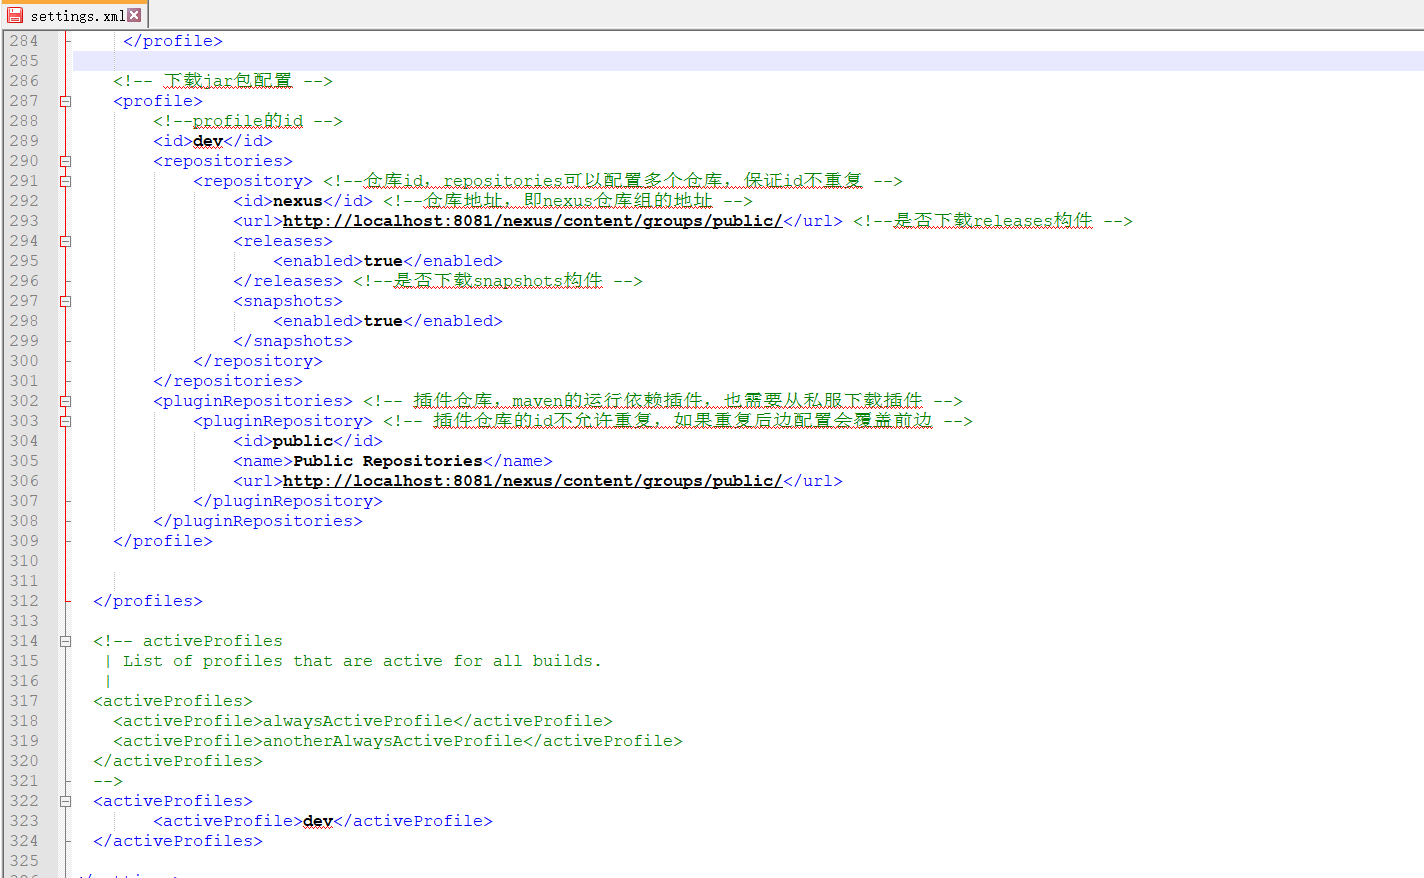This screenshot has height=878, width=1424.
Task: Click the enabled true text on line 295
Action: click(x=383, y=261)
